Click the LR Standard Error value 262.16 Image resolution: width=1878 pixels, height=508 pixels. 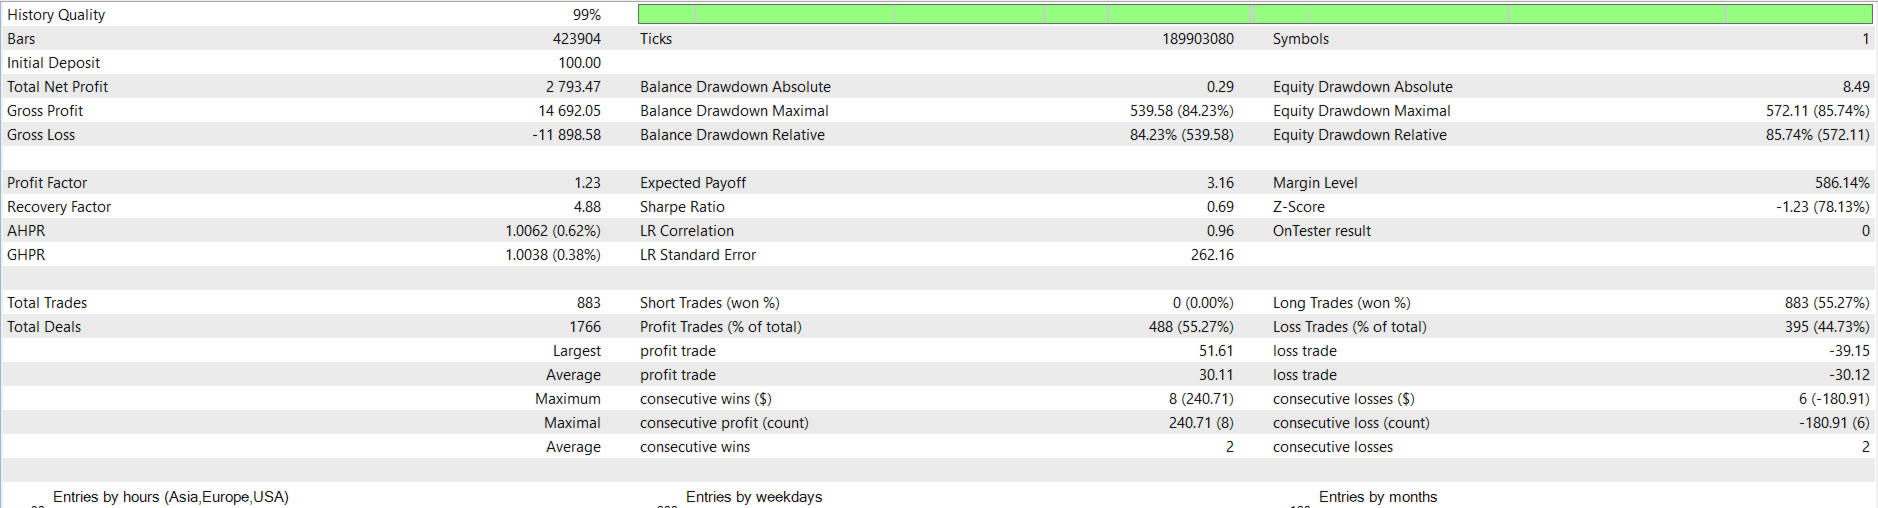[x=1212, y=255]
